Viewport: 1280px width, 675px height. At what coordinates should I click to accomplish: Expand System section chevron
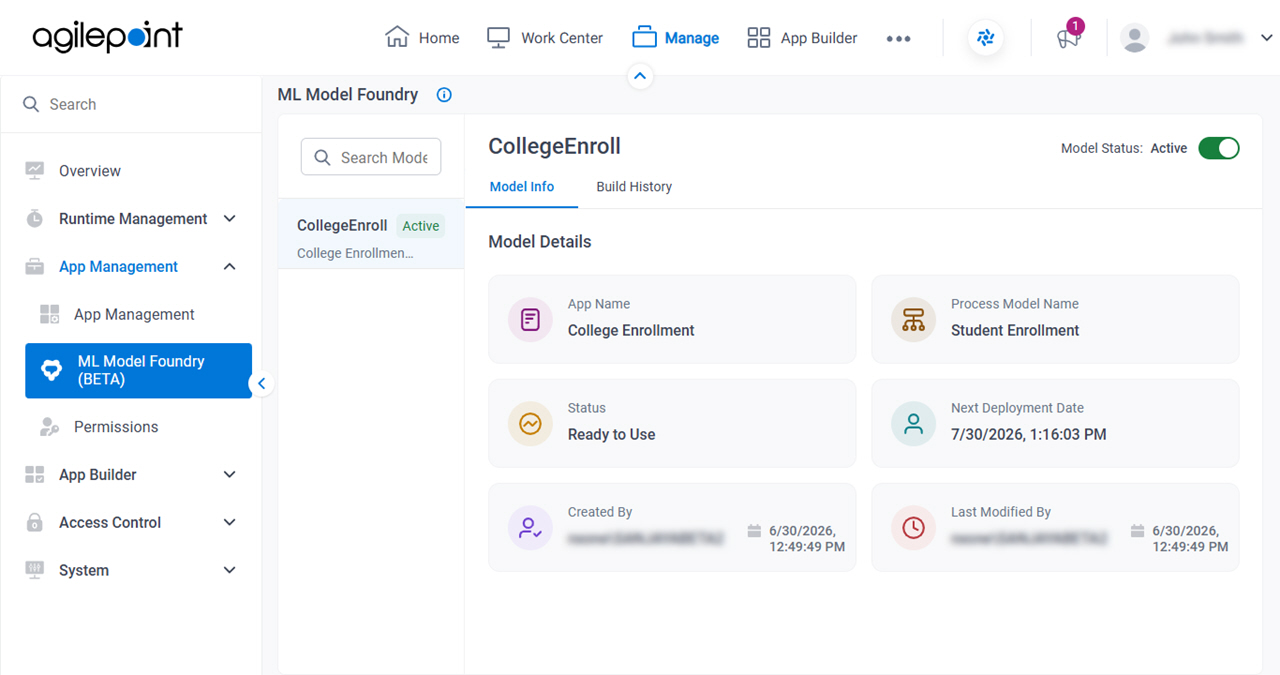[x=229, y=570]
